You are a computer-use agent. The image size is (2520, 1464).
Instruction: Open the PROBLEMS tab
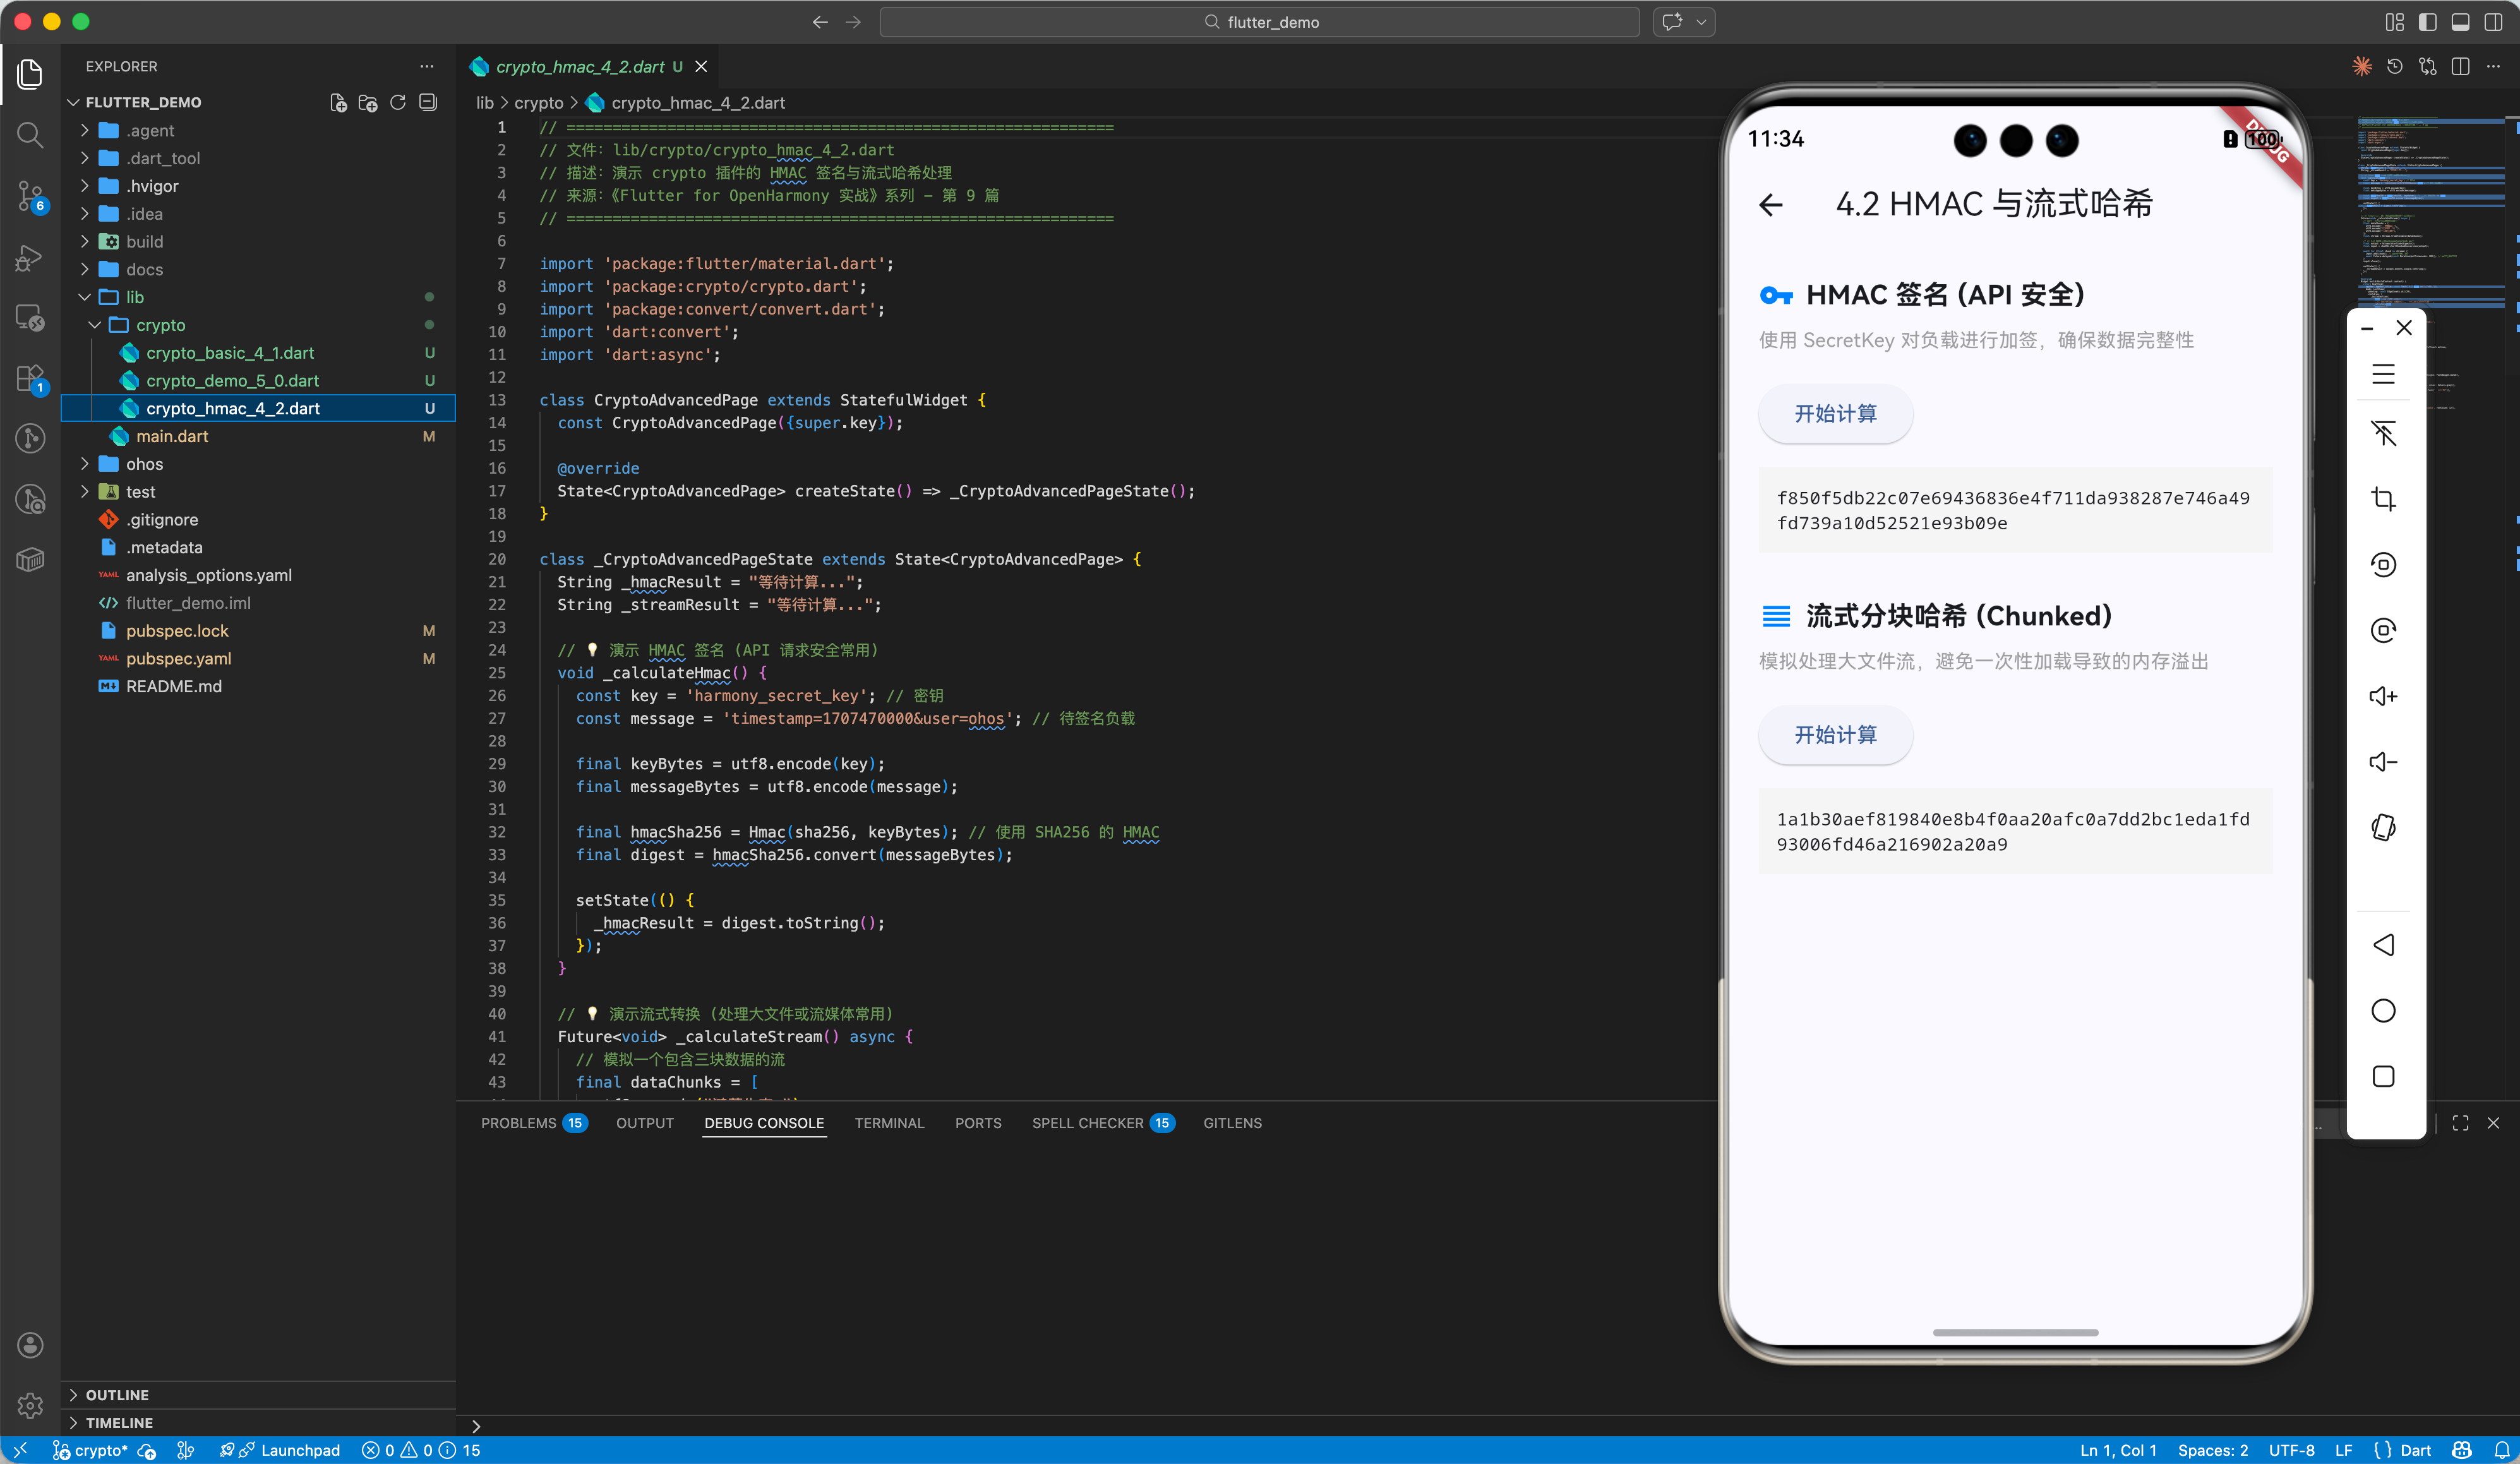pos(518,1123)
